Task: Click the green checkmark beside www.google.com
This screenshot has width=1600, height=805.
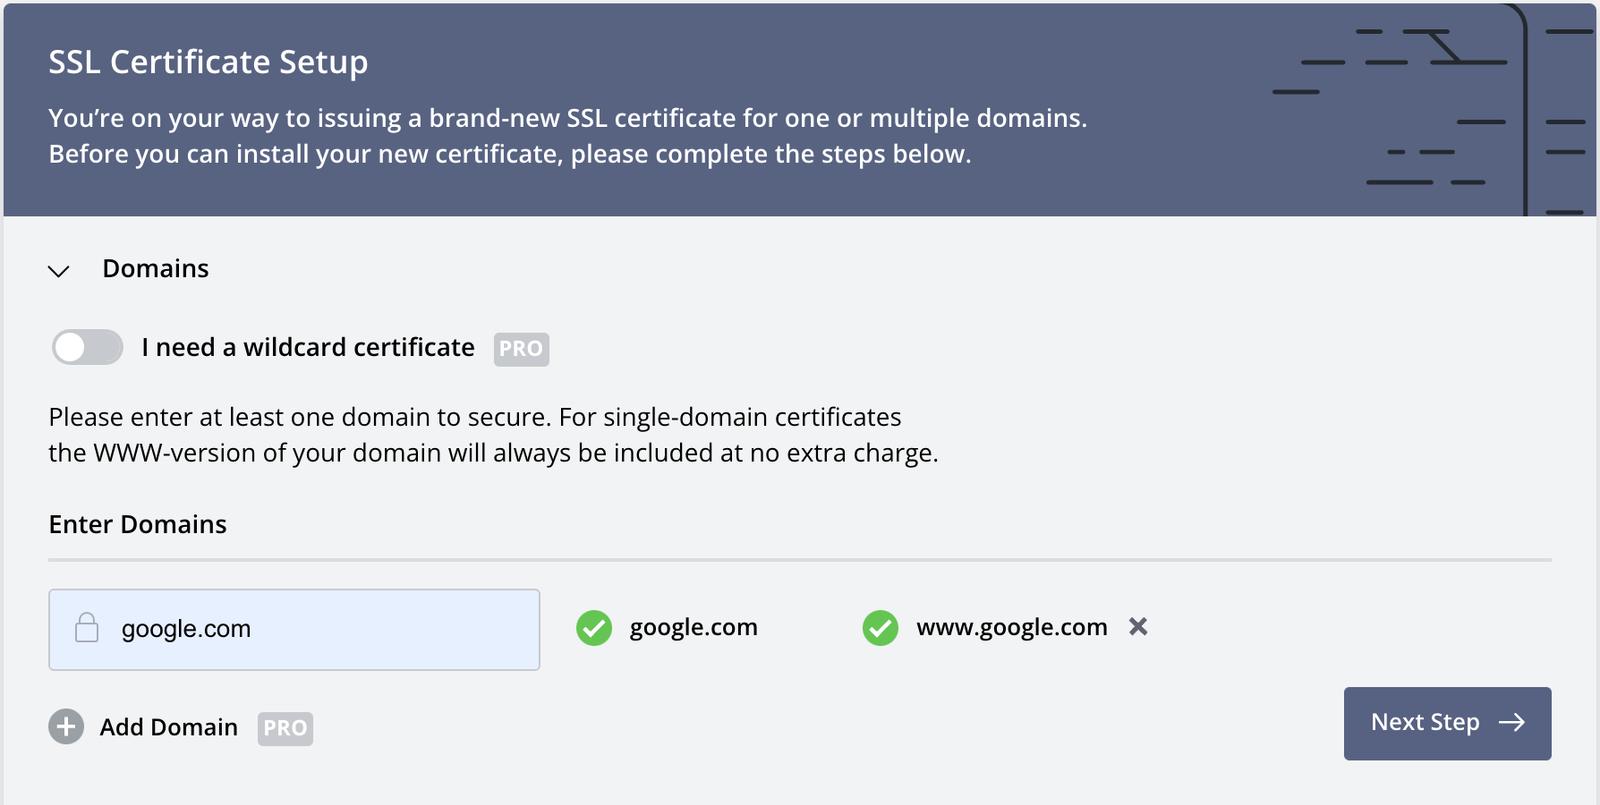Action: pyautogui.click(x=880, y=628)
